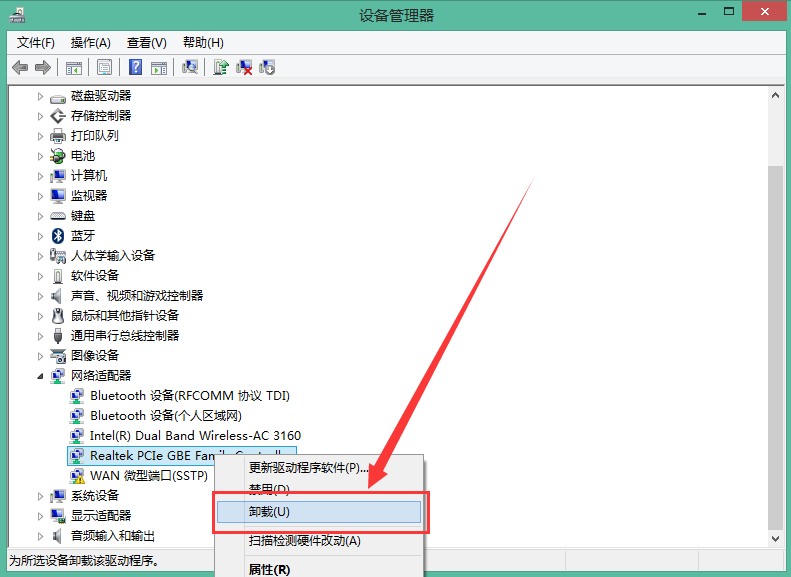Expand the 键盘 keyboard node
Image resolution: width=791 pixels, height=577 pixels.
(x=41, y=216)
